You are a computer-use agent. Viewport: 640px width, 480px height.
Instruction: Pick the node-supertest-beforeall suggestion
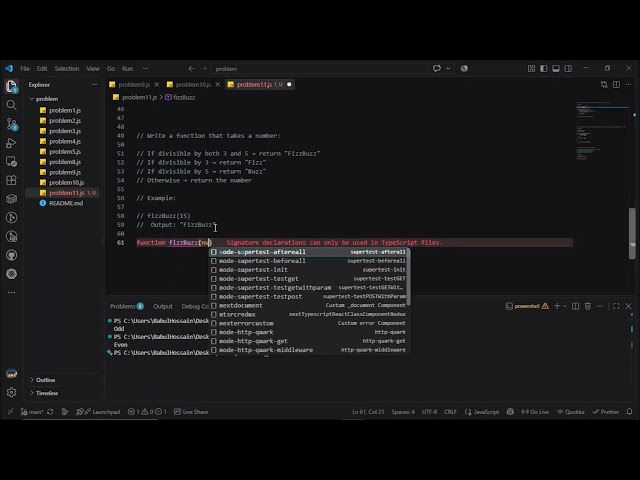click(310, 261)
